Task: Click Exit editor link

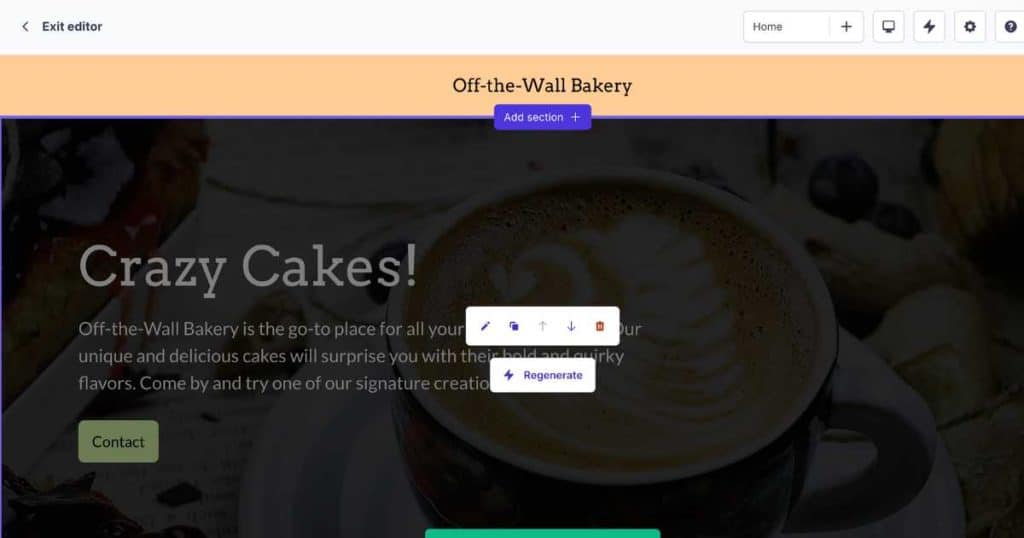Action: coord(72,27)
